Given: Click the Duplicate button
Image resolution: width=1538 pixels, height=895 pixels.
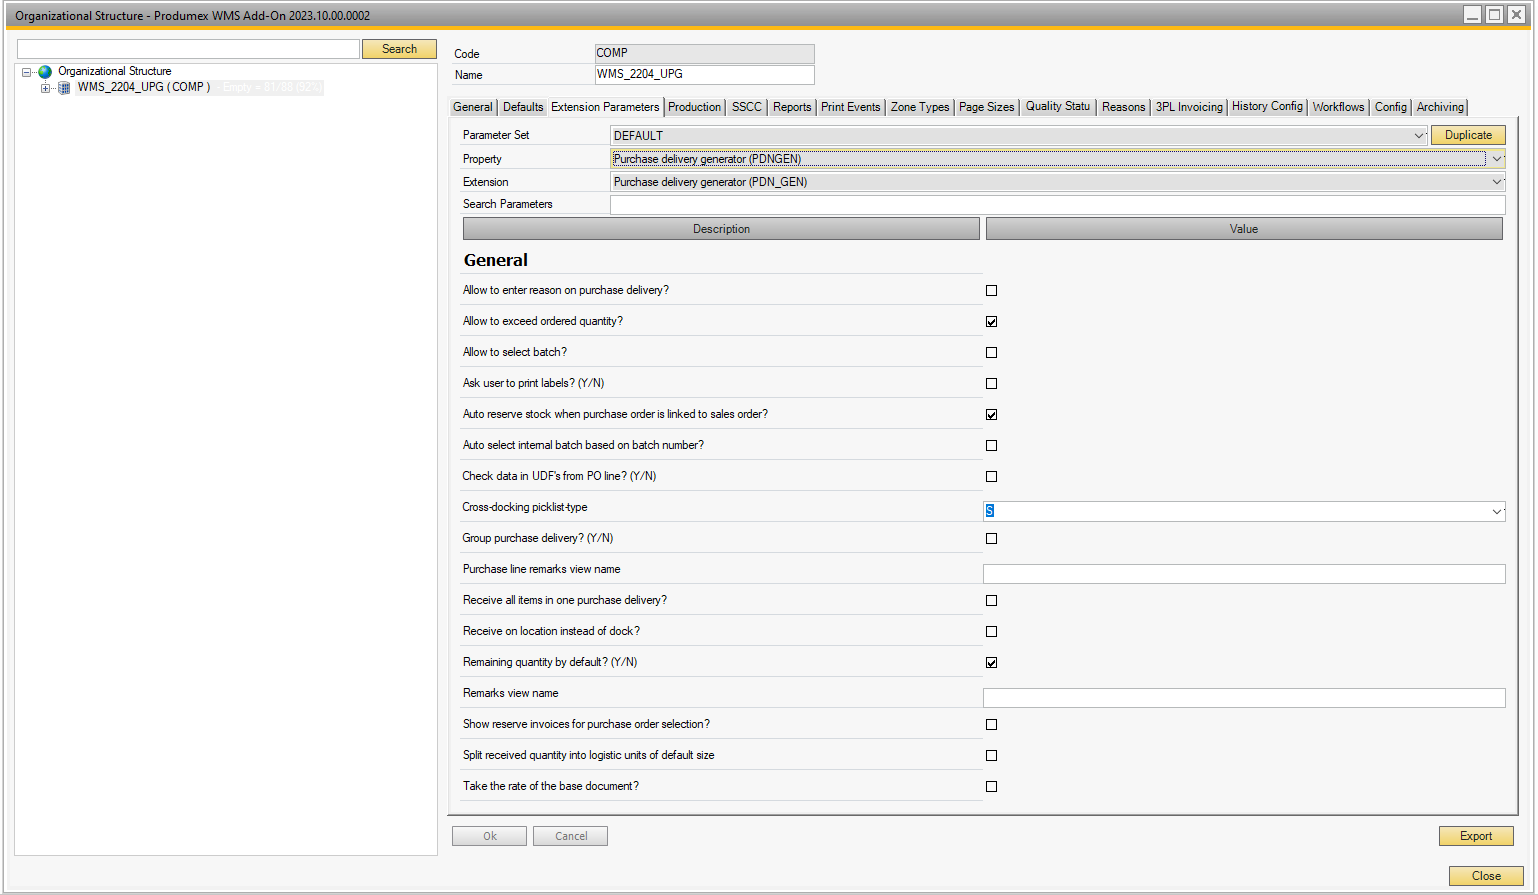Looking at the screenshot, I should [1467, 135].
